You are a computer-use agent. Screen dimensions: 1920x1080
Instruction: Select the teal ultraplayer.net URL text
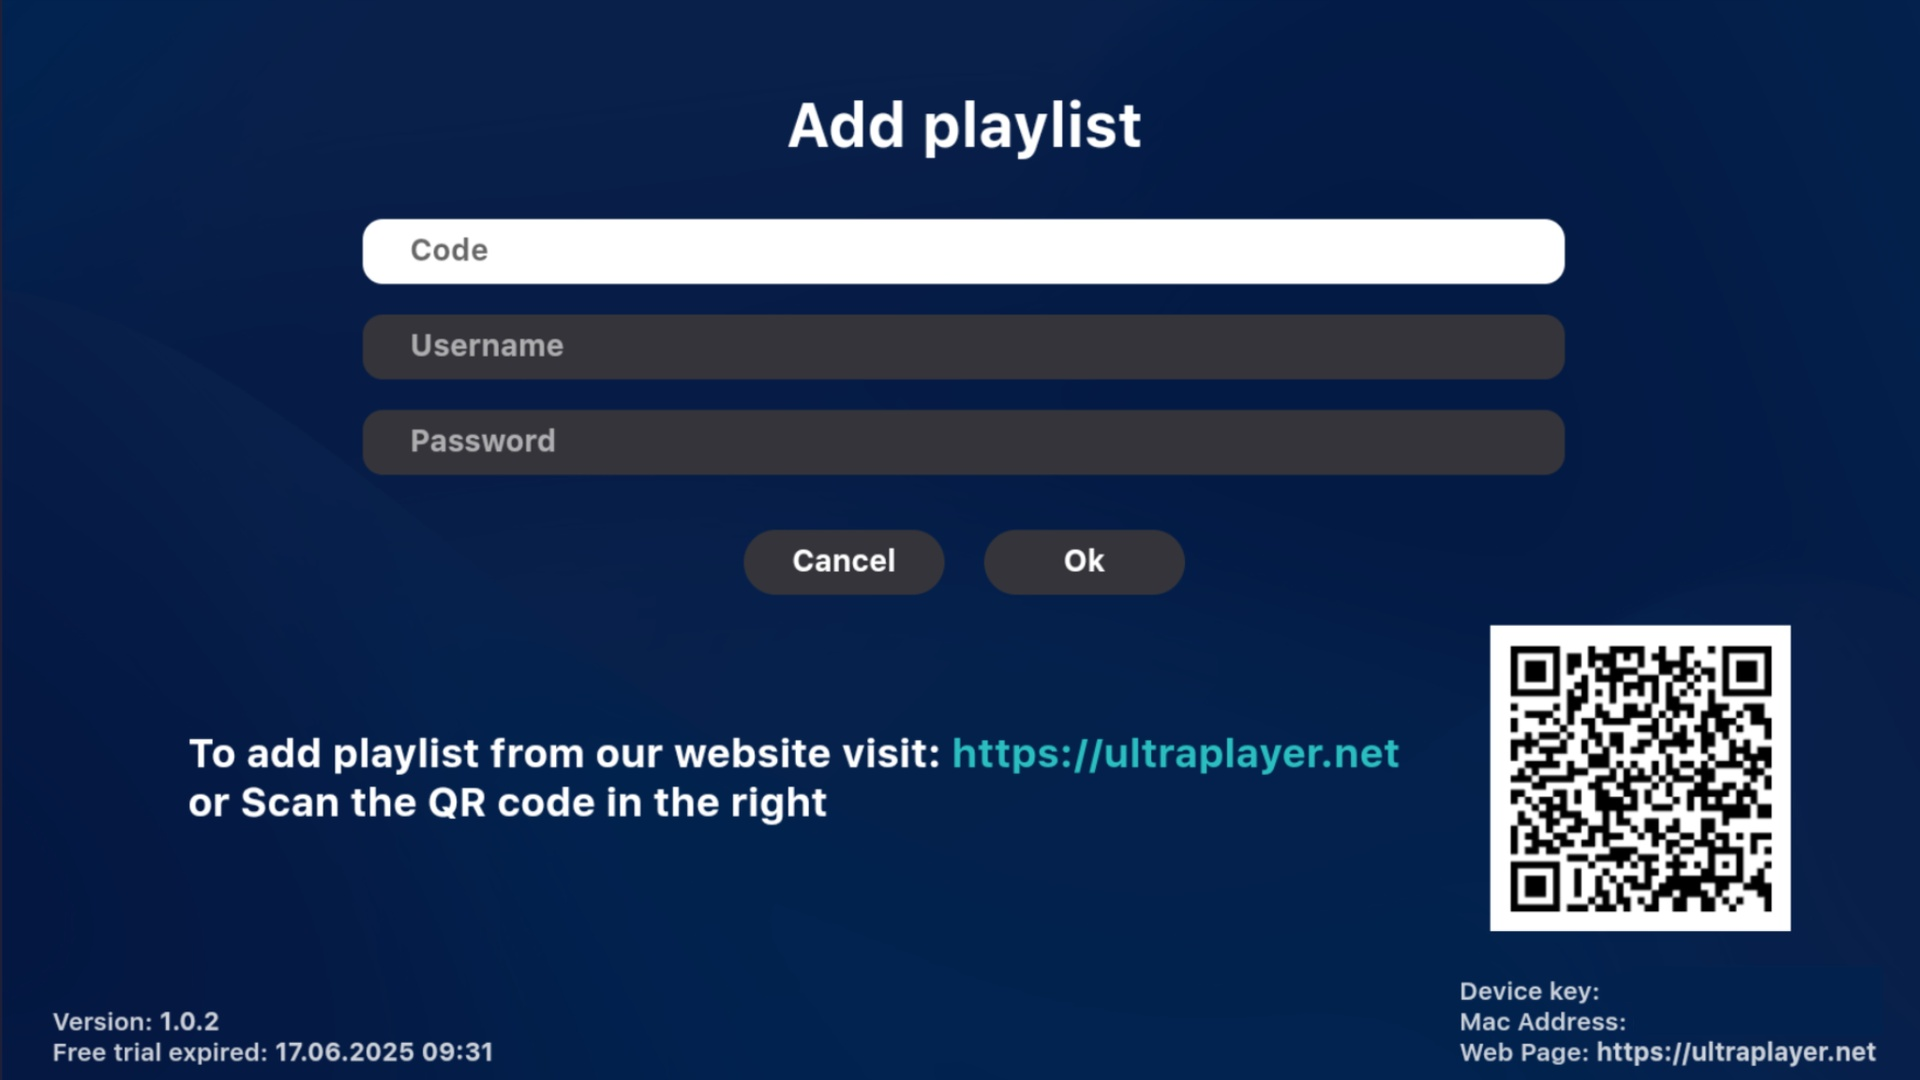point(1176,755)
